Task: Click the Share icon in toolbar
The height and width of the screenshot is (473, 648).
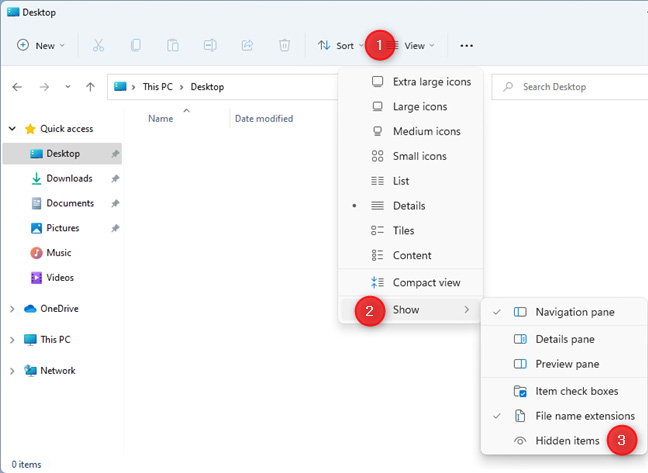Action: tap(247, 45)
